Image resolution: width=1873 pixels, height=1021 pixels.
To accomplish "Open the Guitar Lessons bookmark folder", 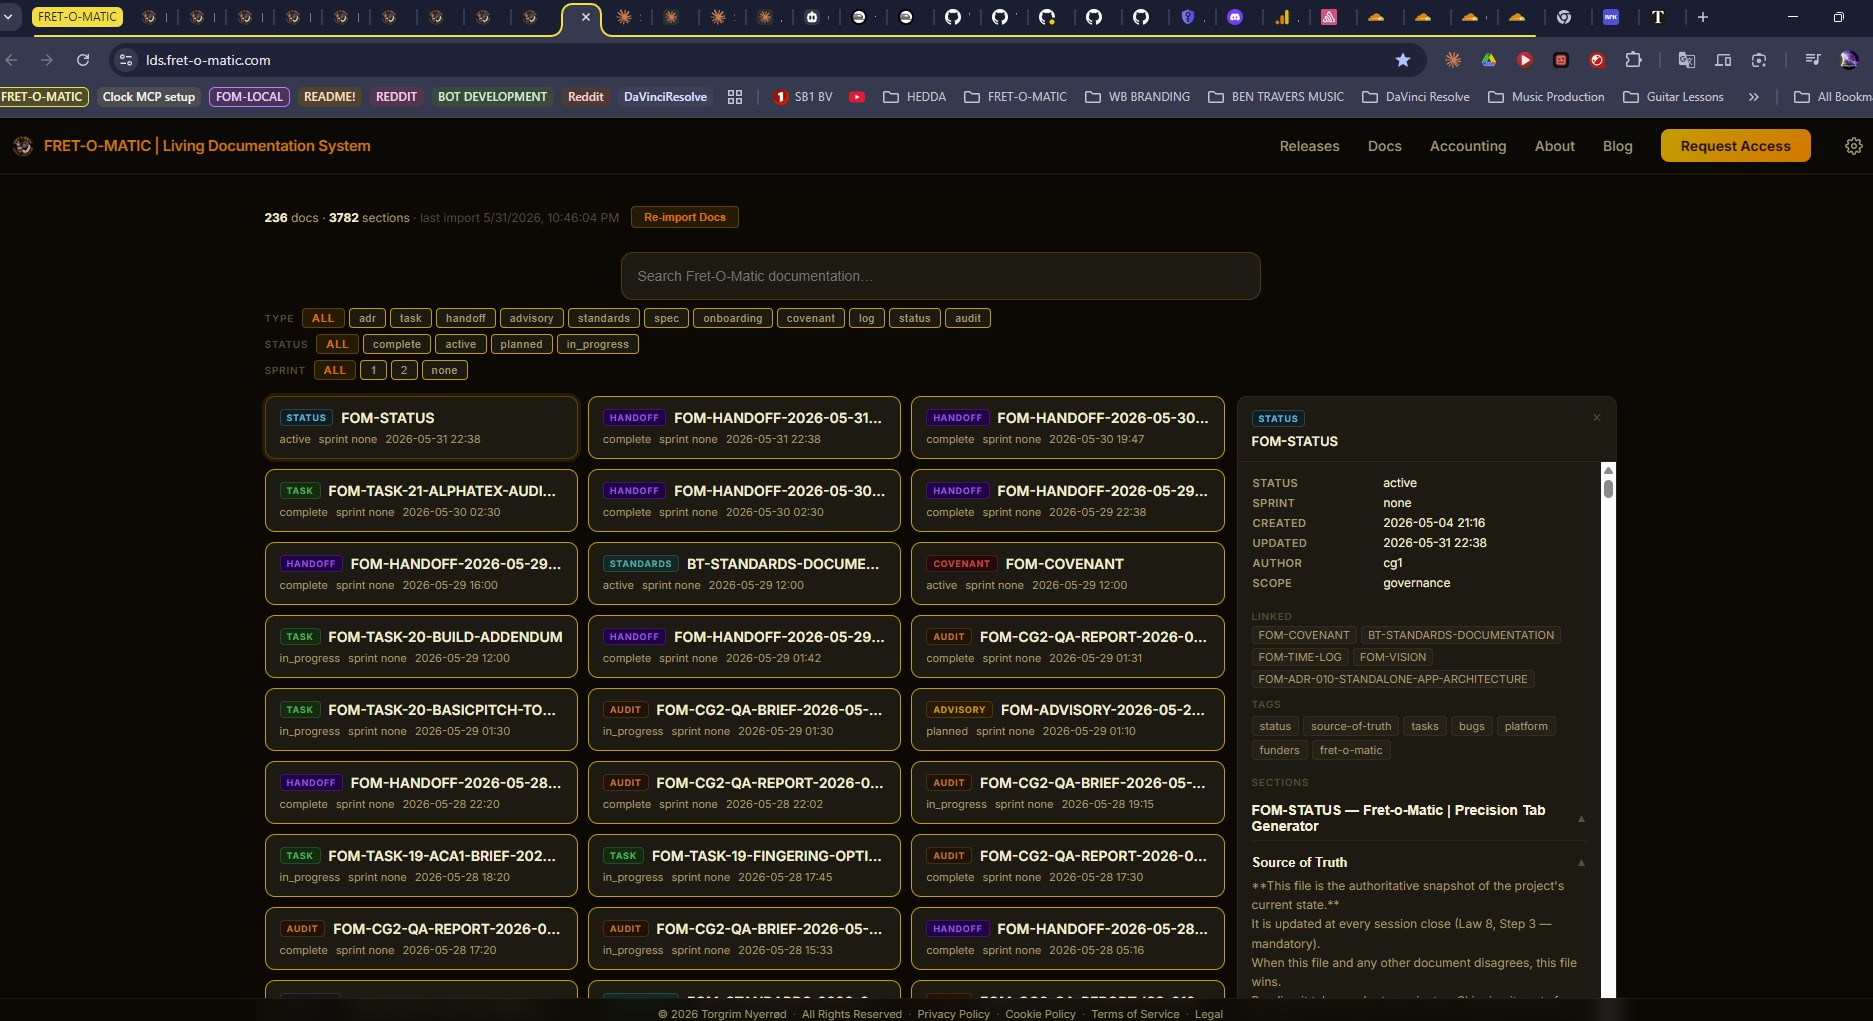I will 1673,97.
